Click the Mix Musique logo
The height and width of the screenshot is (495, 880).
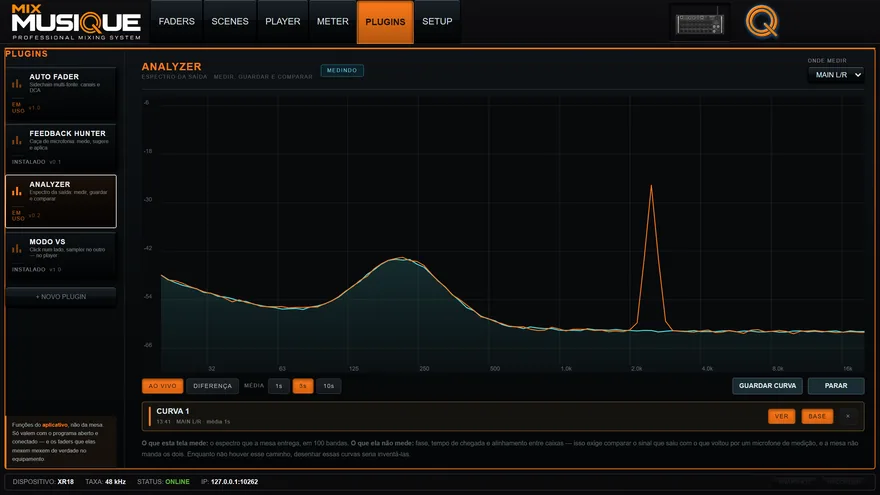76,22
